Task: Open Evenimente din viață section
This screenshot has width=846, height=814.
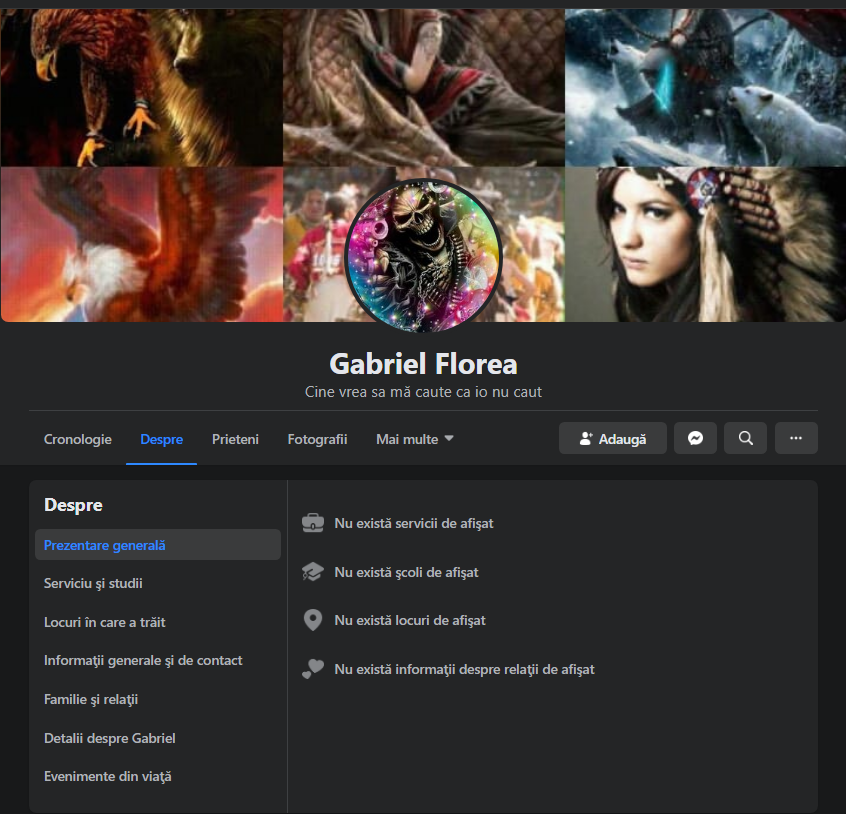Action: click(107, 777)
